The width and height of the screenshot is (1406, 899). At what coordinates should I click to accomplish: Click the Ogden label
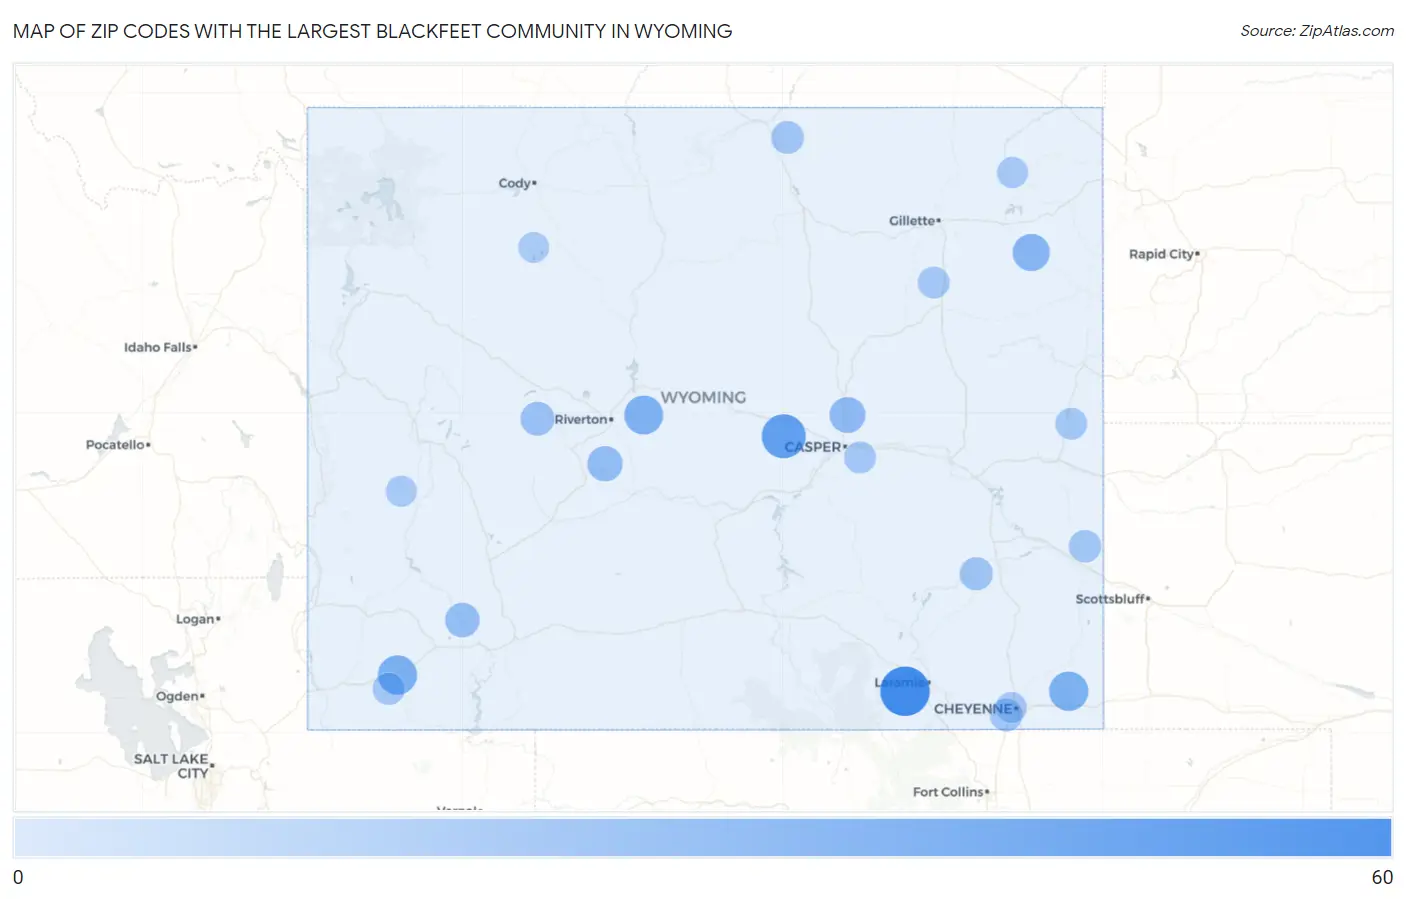click(x=179, y=696)
